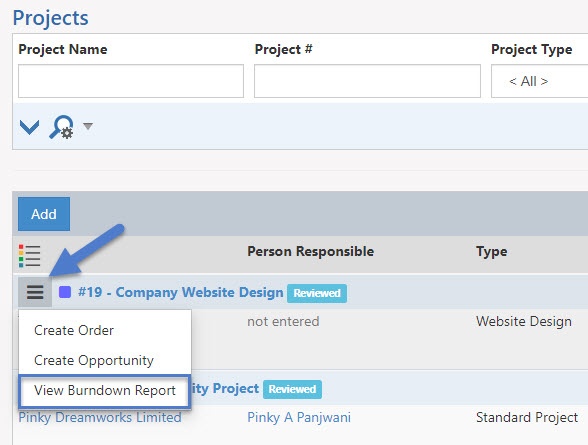Click the multicolored list view icon
588x445 pixels.
pyautogui.click(x=29, y=256)
